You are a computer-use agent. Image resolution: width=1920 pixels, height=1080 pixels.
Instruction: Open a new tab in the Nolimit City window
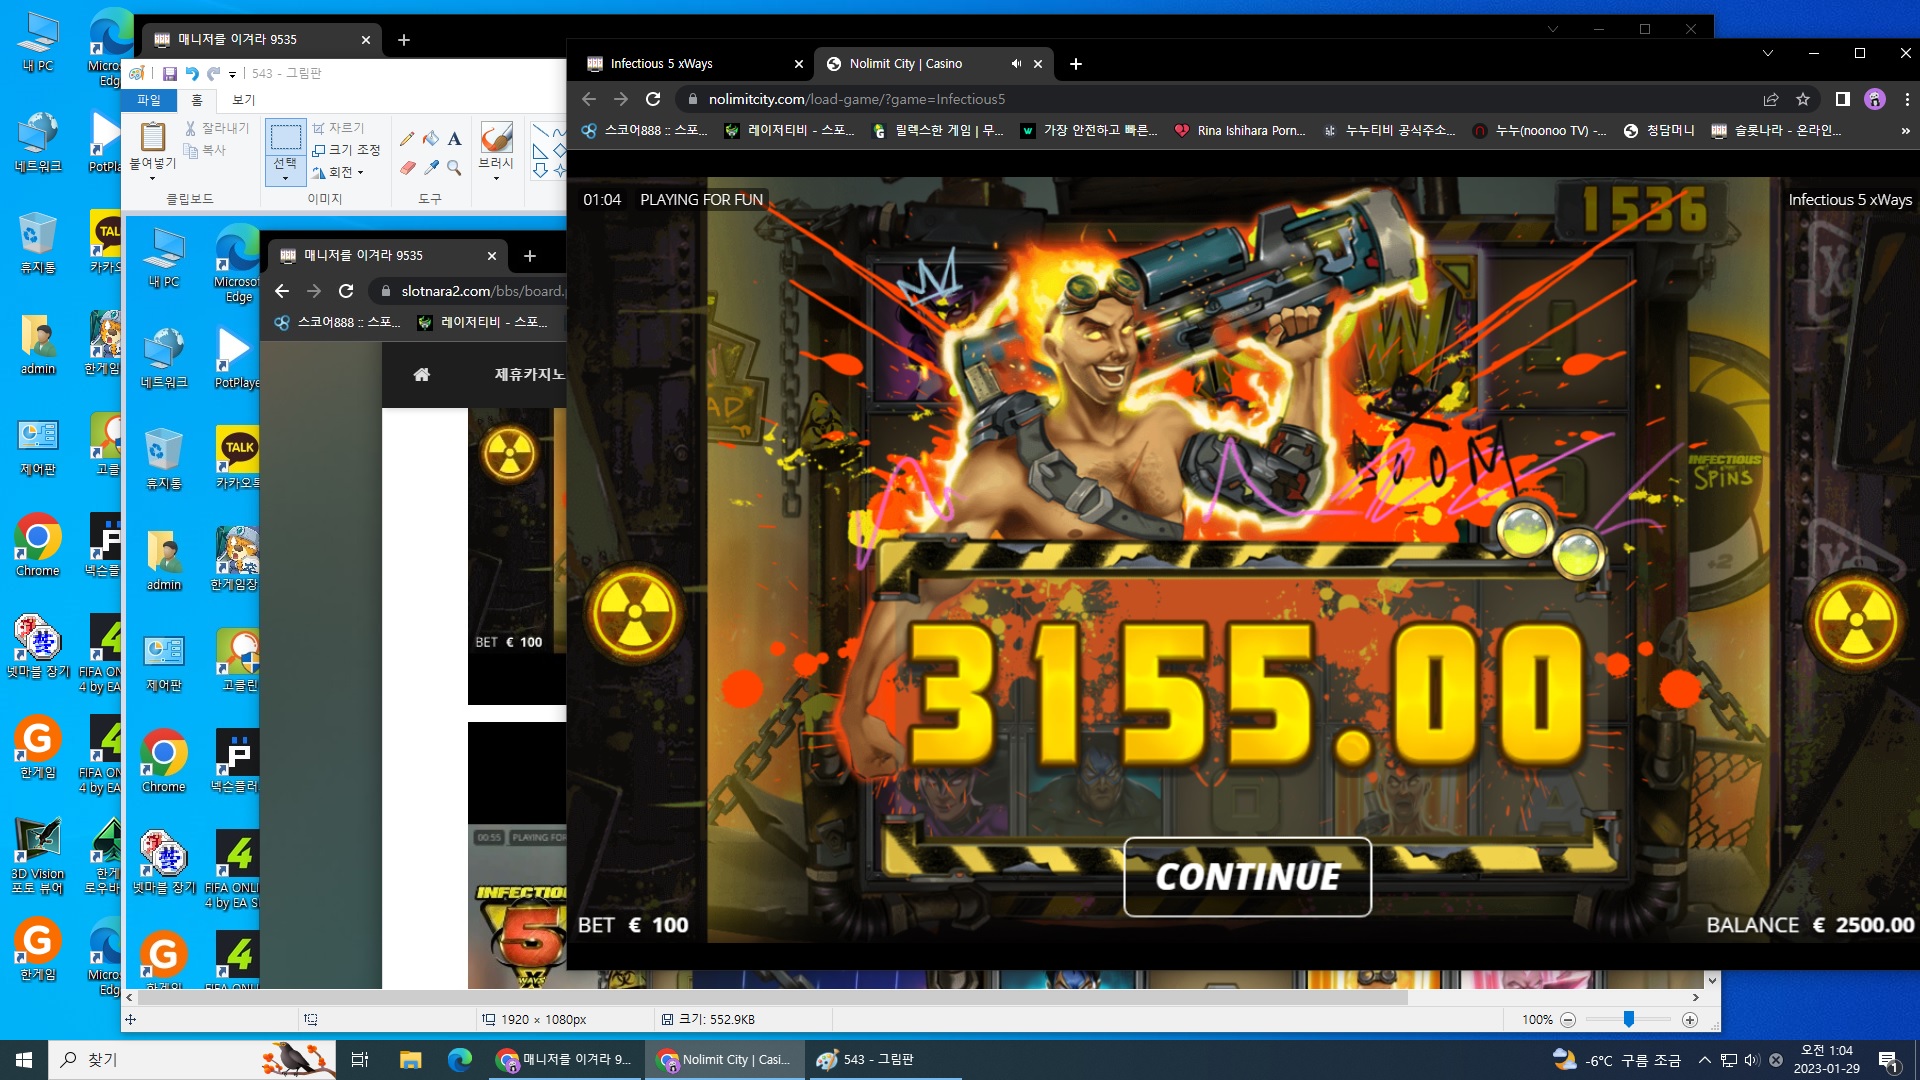(x=1076, y=64)
